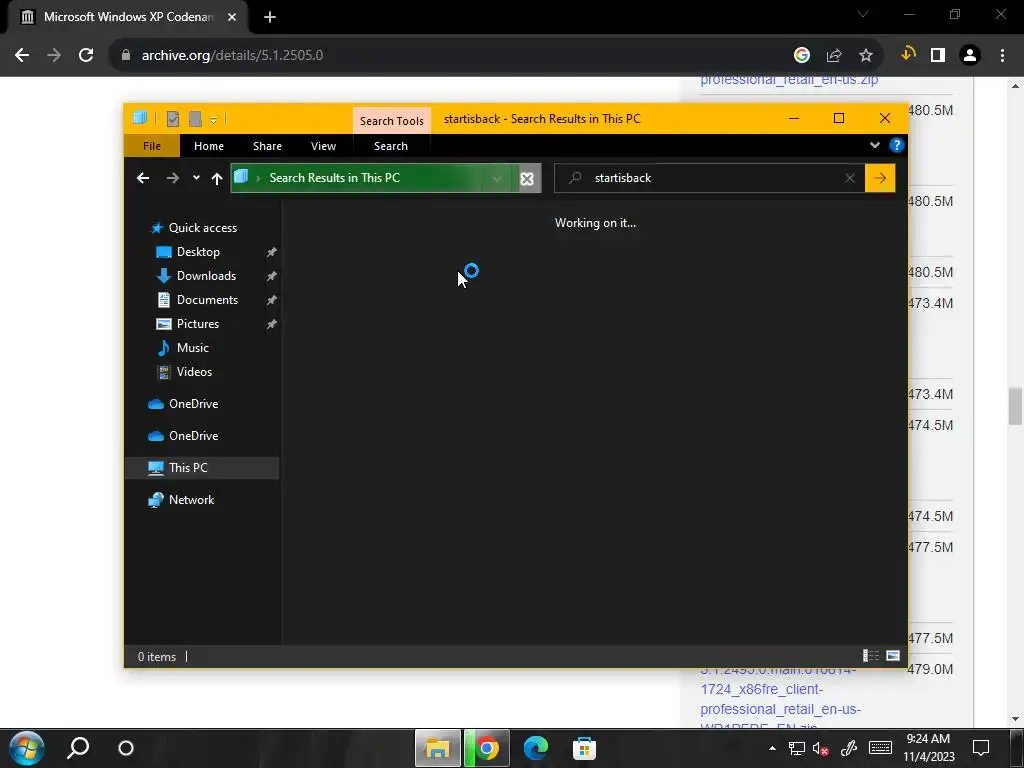
Task: Go up one folder level
Action: coord(217,178)
